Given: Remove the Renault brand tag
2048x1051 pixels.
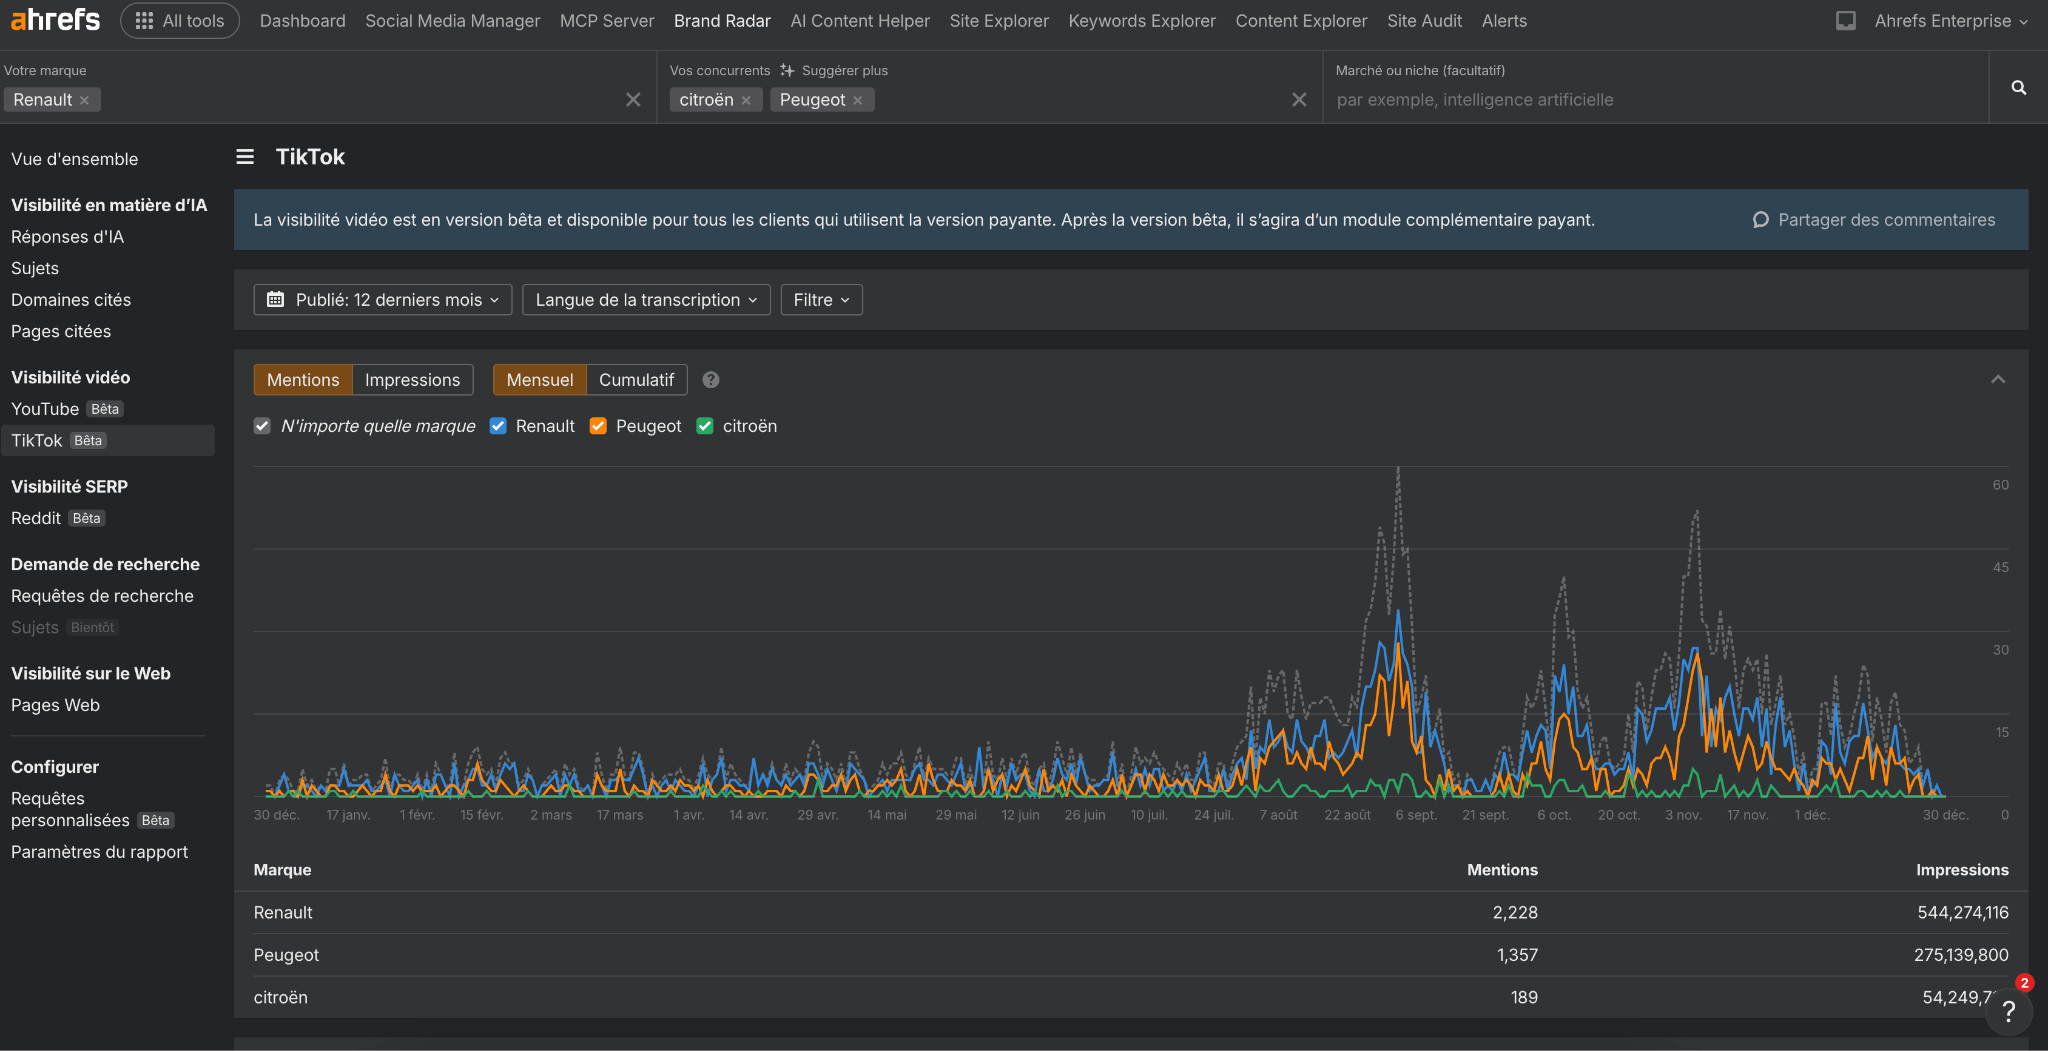Looking at the screenshot, I should click(85, 100).
